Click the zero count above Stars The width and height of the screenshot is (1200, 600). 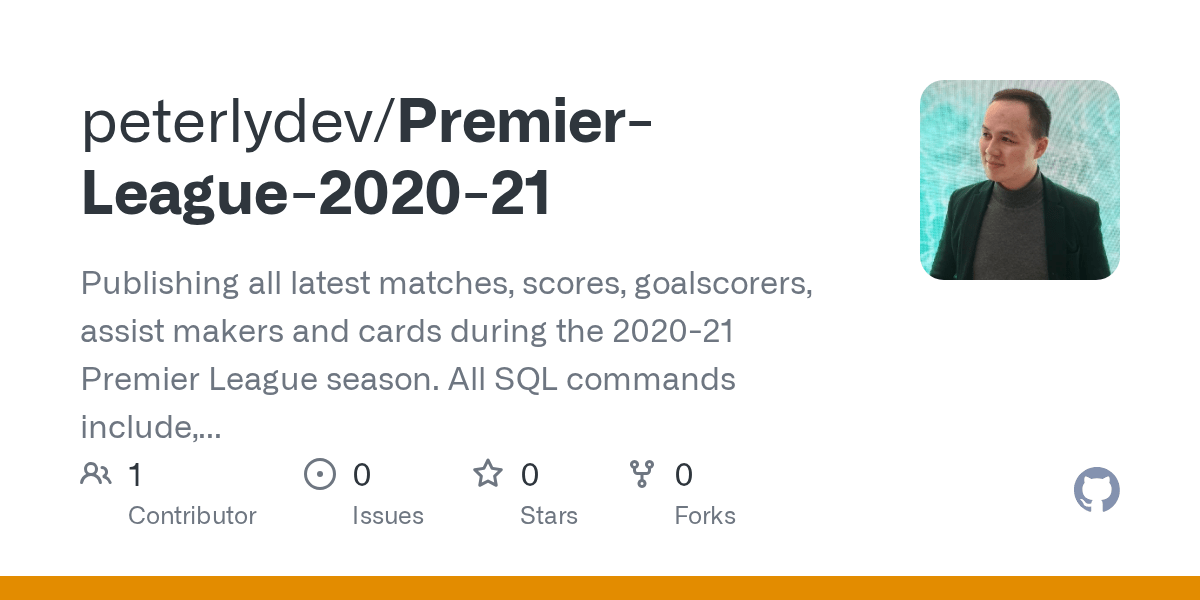tap(530, 475)
